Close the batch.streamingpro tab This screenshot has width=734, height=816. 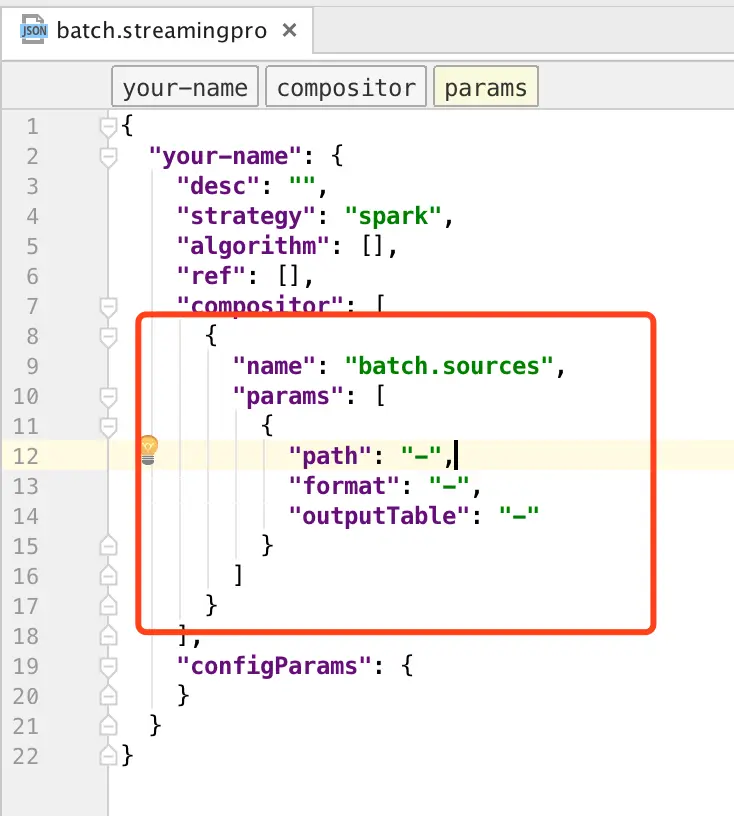pos(289,31)
